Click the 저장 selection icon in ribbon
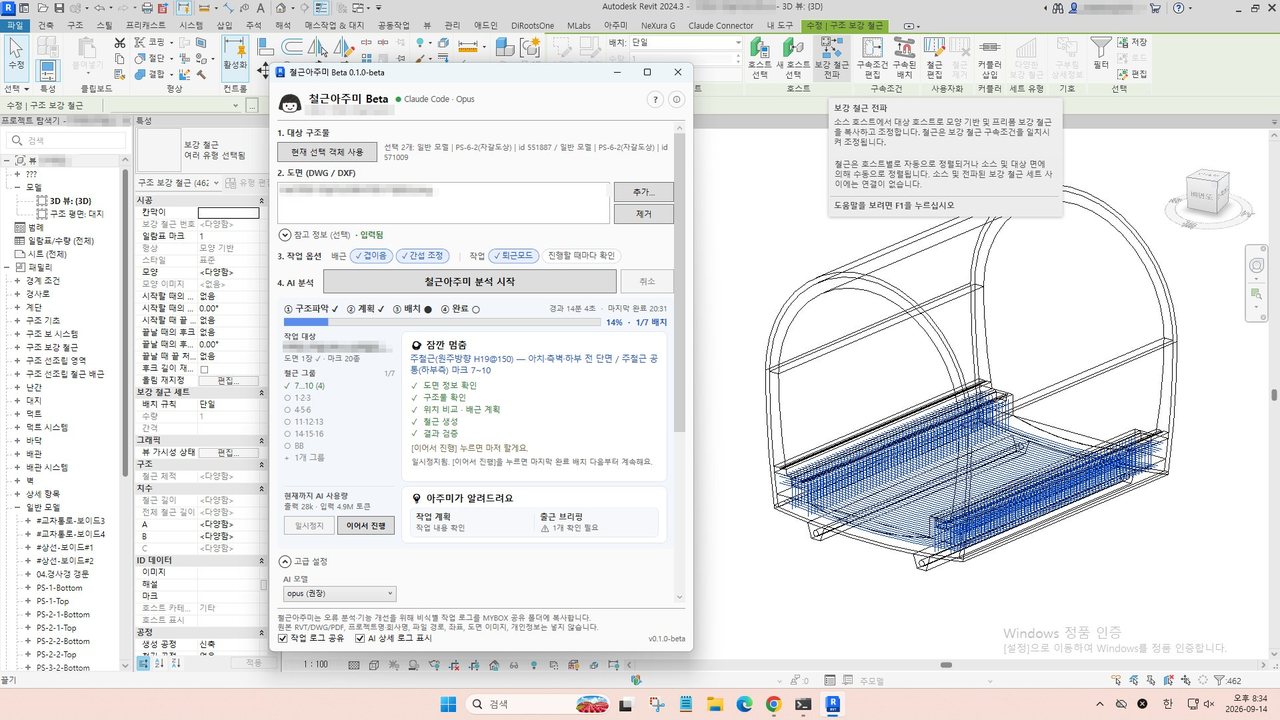This screenshot has height=720, width=1280. [x=1133, y=42]
